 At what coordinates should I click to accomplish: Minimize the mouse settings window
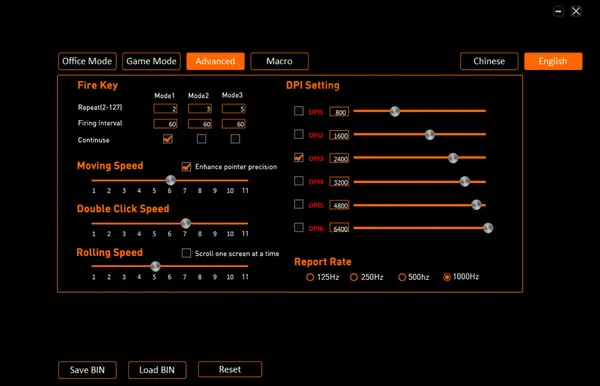(x=558, y=11)
